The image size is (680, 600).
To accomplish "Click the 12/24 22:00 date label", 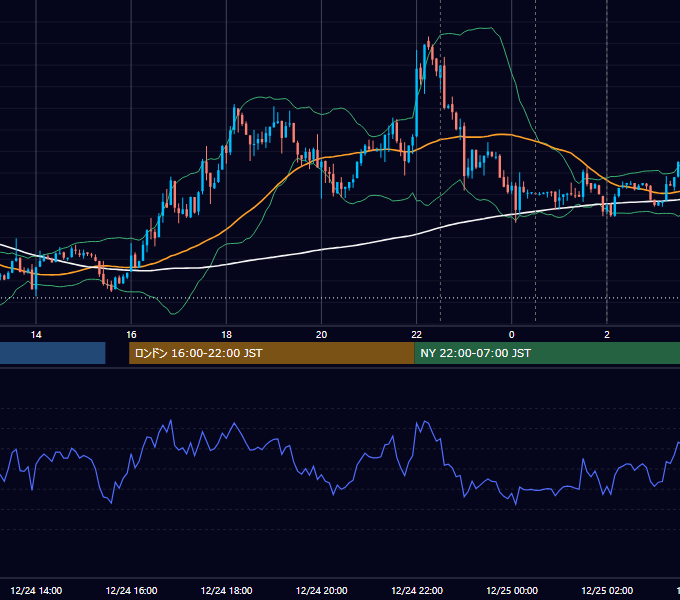I will pyautogui.click(x=417, y=591).
